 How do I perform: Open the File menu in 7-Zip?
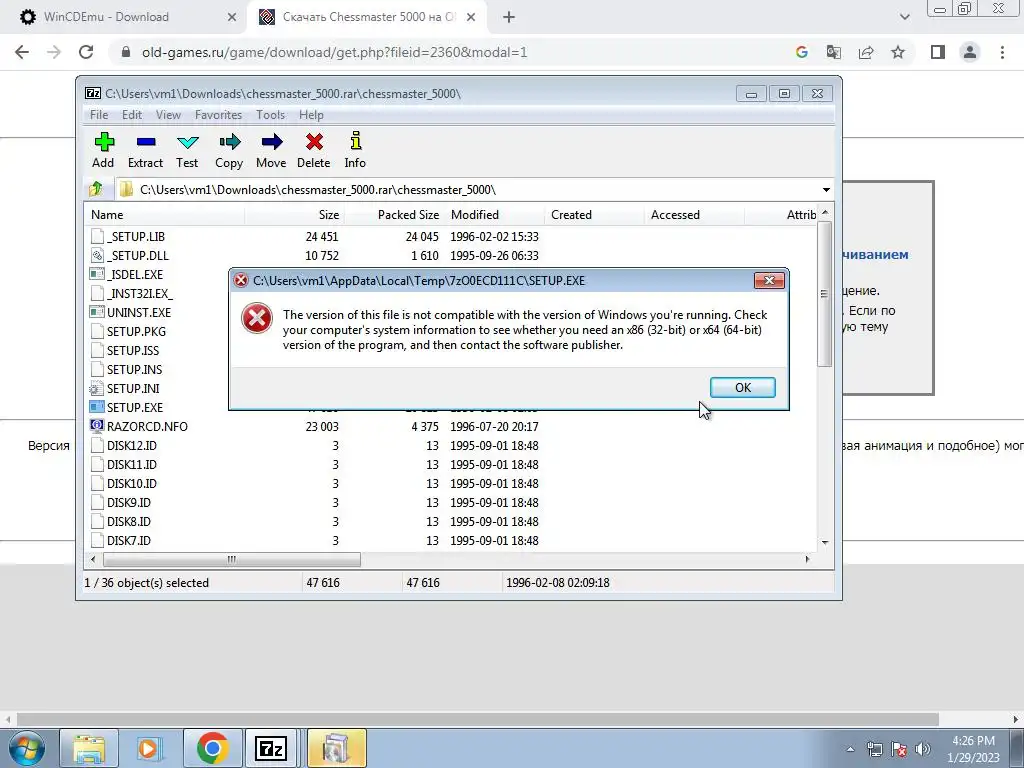click(x=99, y=115)
